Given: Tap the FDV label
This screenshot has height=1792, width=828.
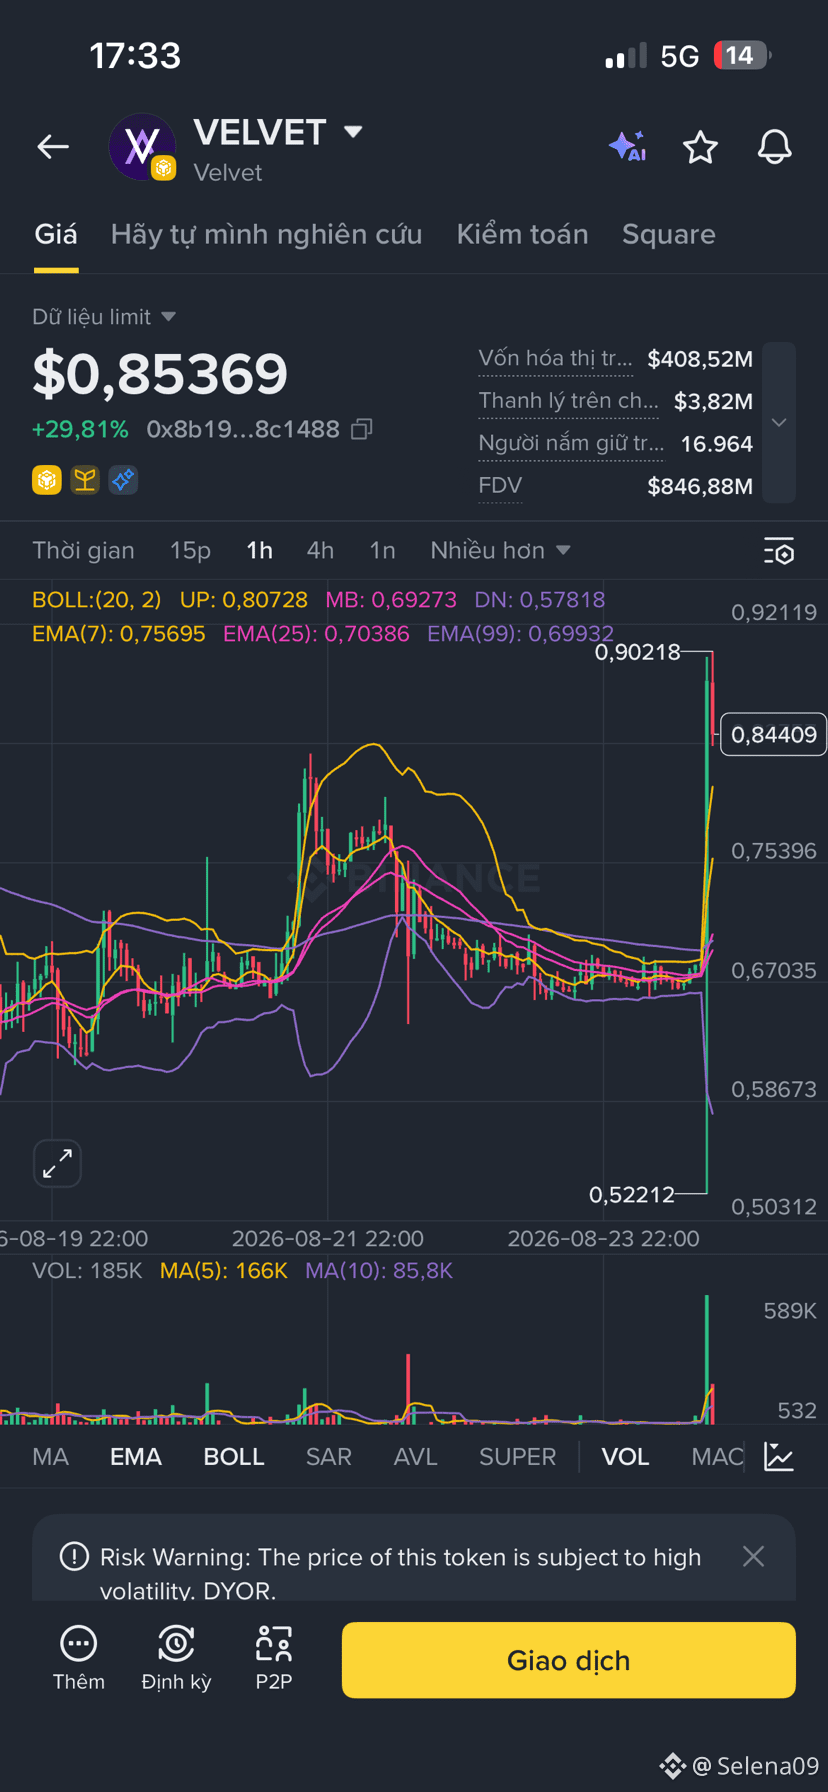Looking at the screenshot, I should pos(500,486).
